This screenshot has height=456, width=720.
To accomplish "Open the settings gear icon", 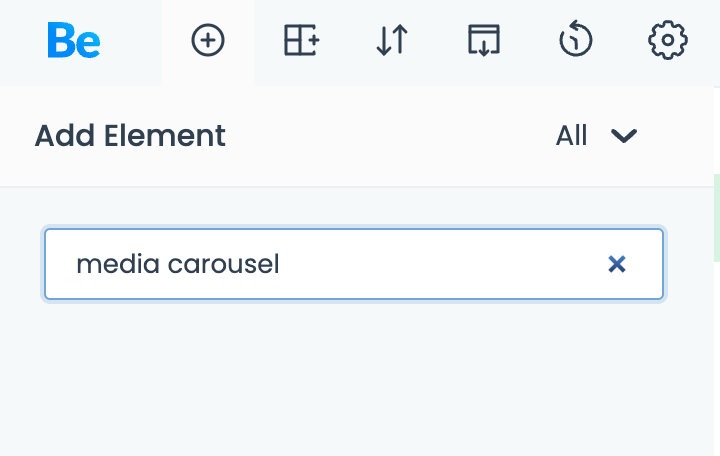I will 667,41.
